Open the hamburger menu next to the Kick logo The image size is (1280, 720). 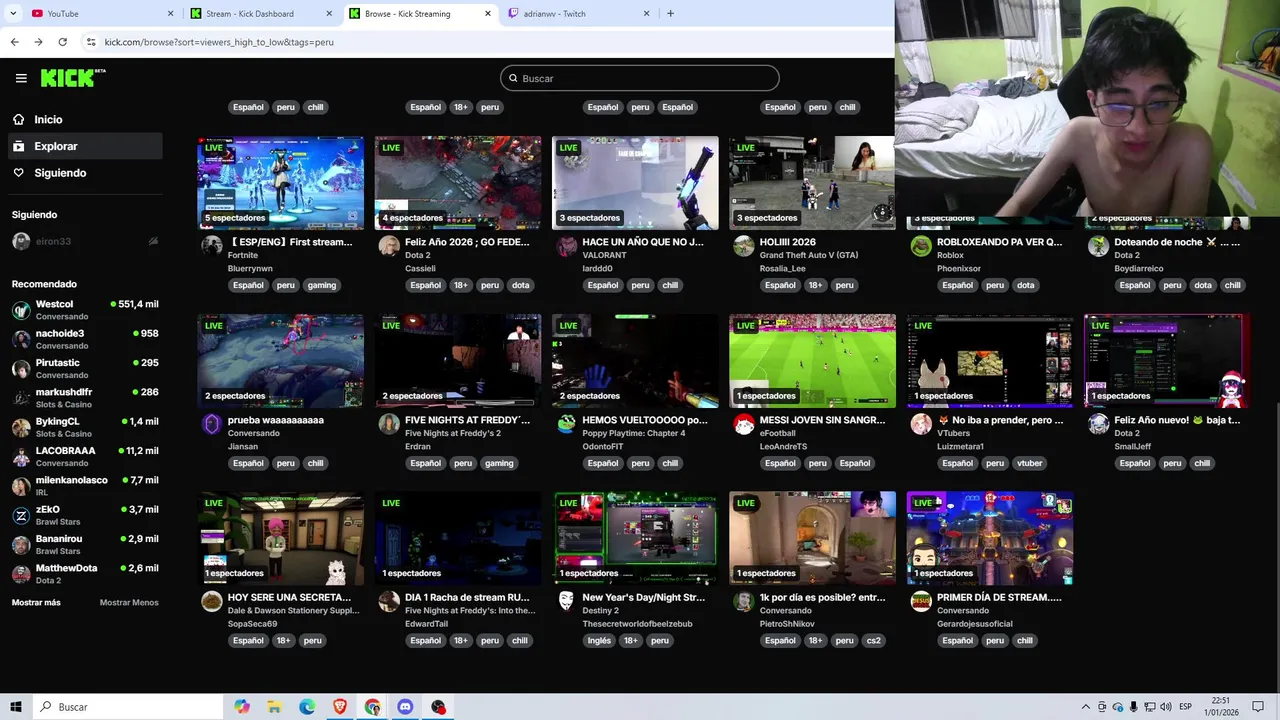click(21, 78)
